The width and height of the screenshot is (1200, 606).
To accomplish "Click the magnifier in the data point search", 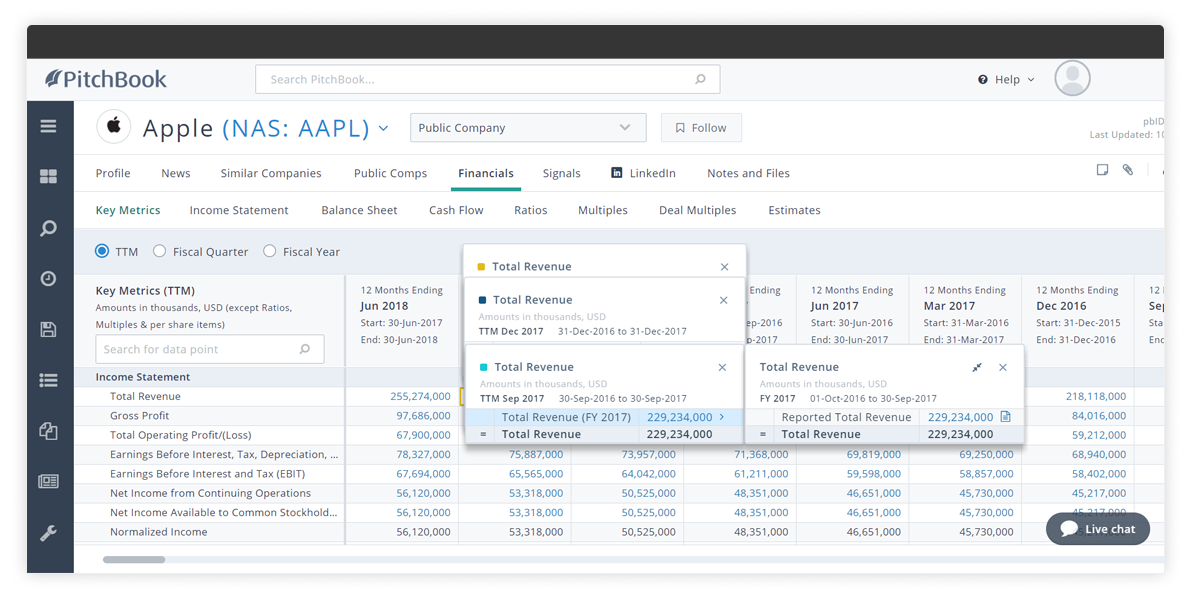I will 305,349.
